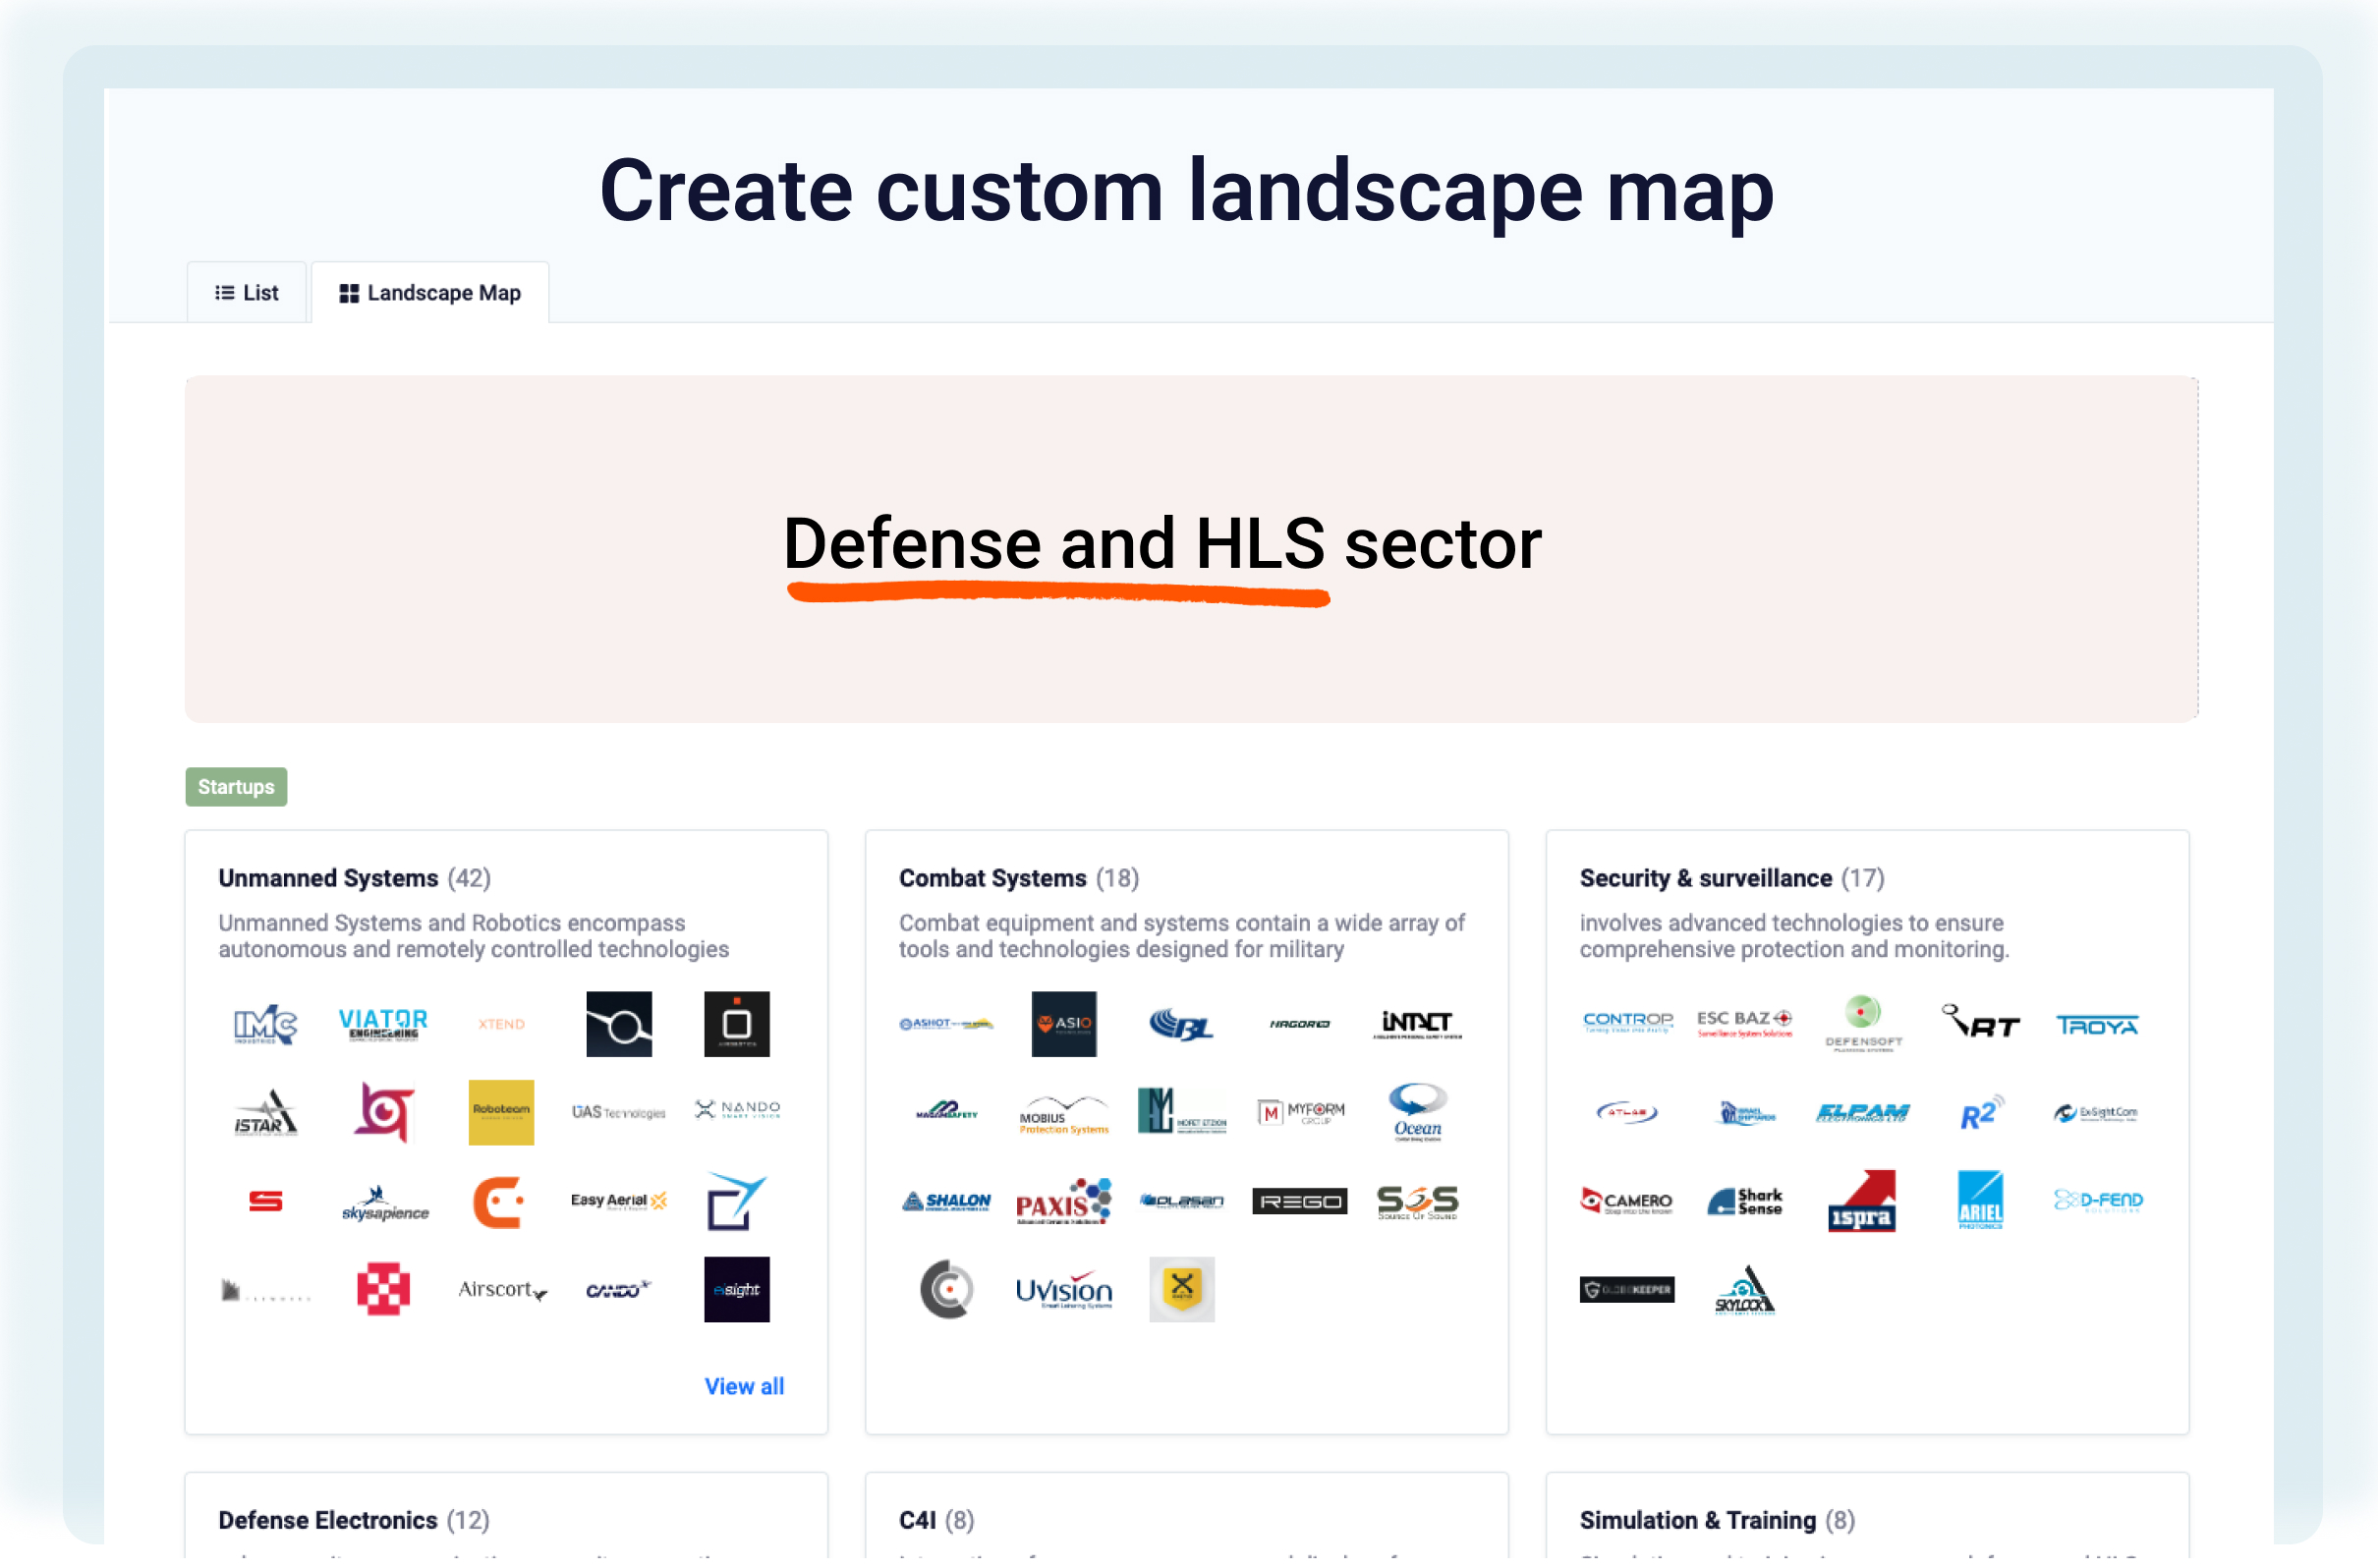This screenshot has height=1568, width=2378.
Task: Click the CANDO logo
Action: (619, 1291)
